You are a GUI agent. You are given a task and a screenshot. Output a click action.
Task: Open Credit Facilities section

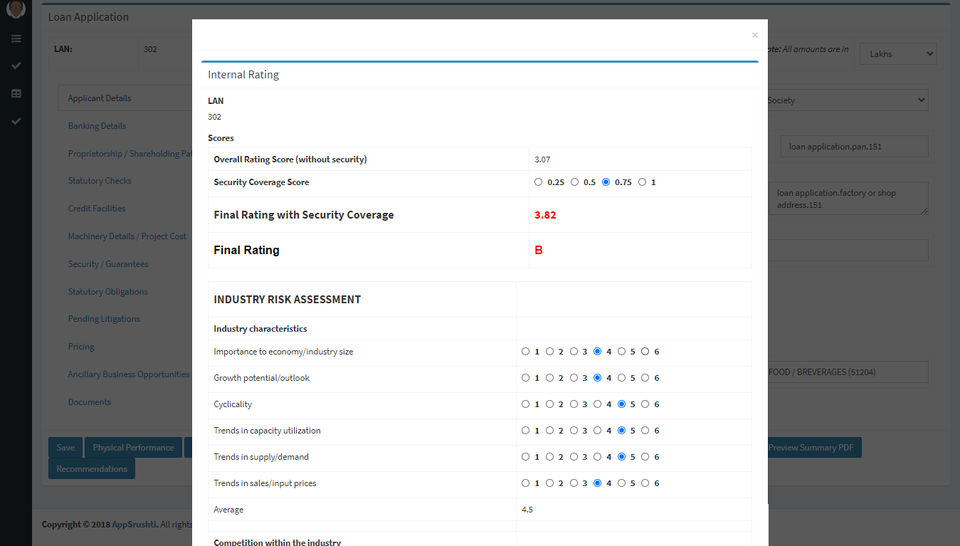pyautogui.click(x=97, y=208)
